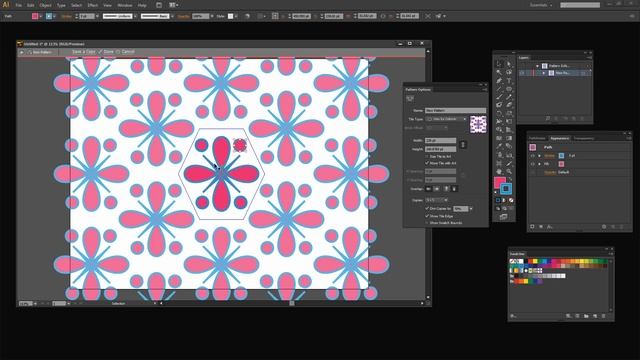Open the Effect menu

[x=93, y=5]
